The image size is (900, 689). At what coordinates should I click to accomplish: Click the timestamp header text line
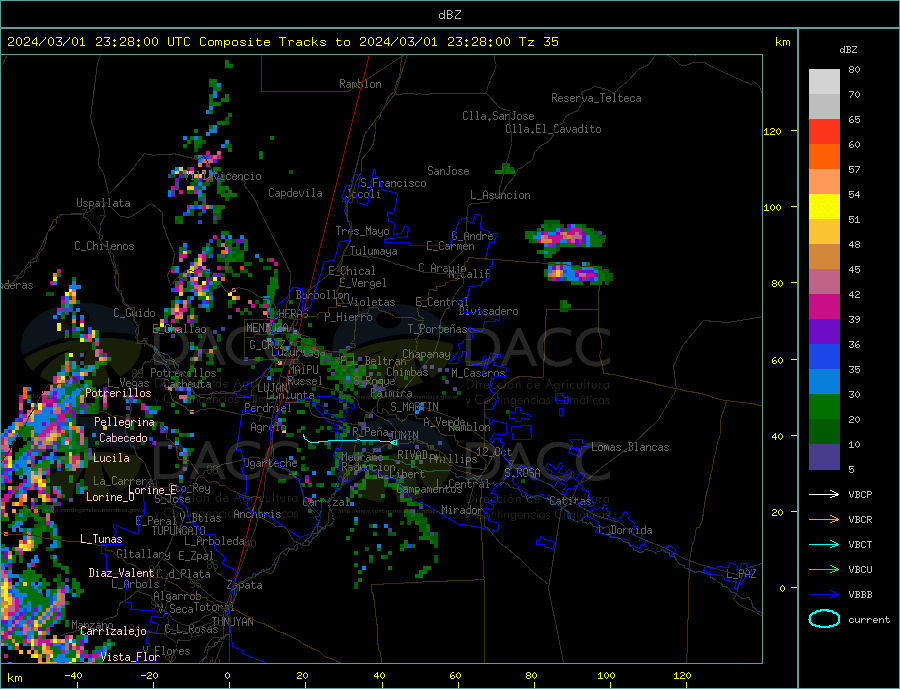[x=282, y=42]
